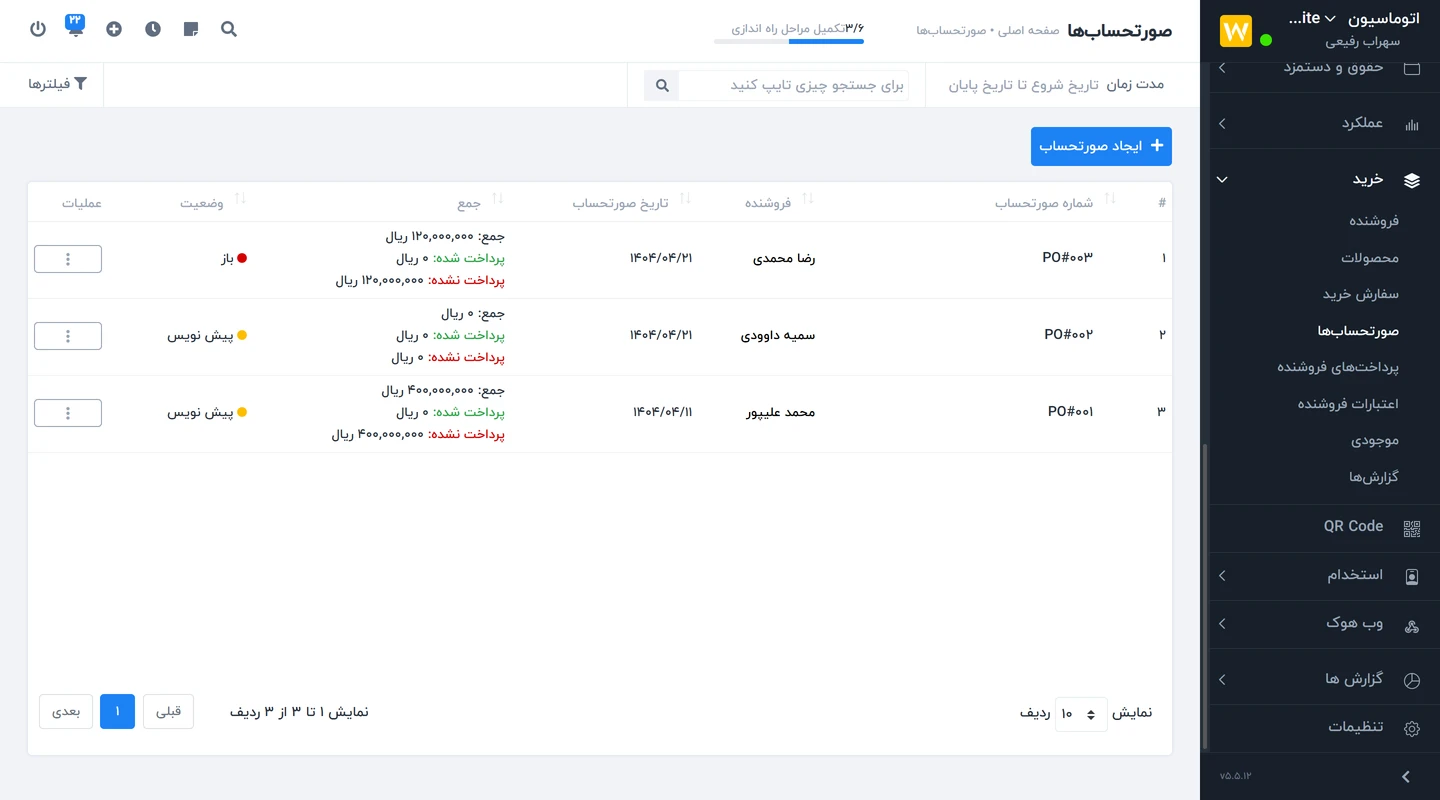
Task: Click the date range field تاریخ شروع تا تاریخ پایان
Action: [x=1023, y=85]
